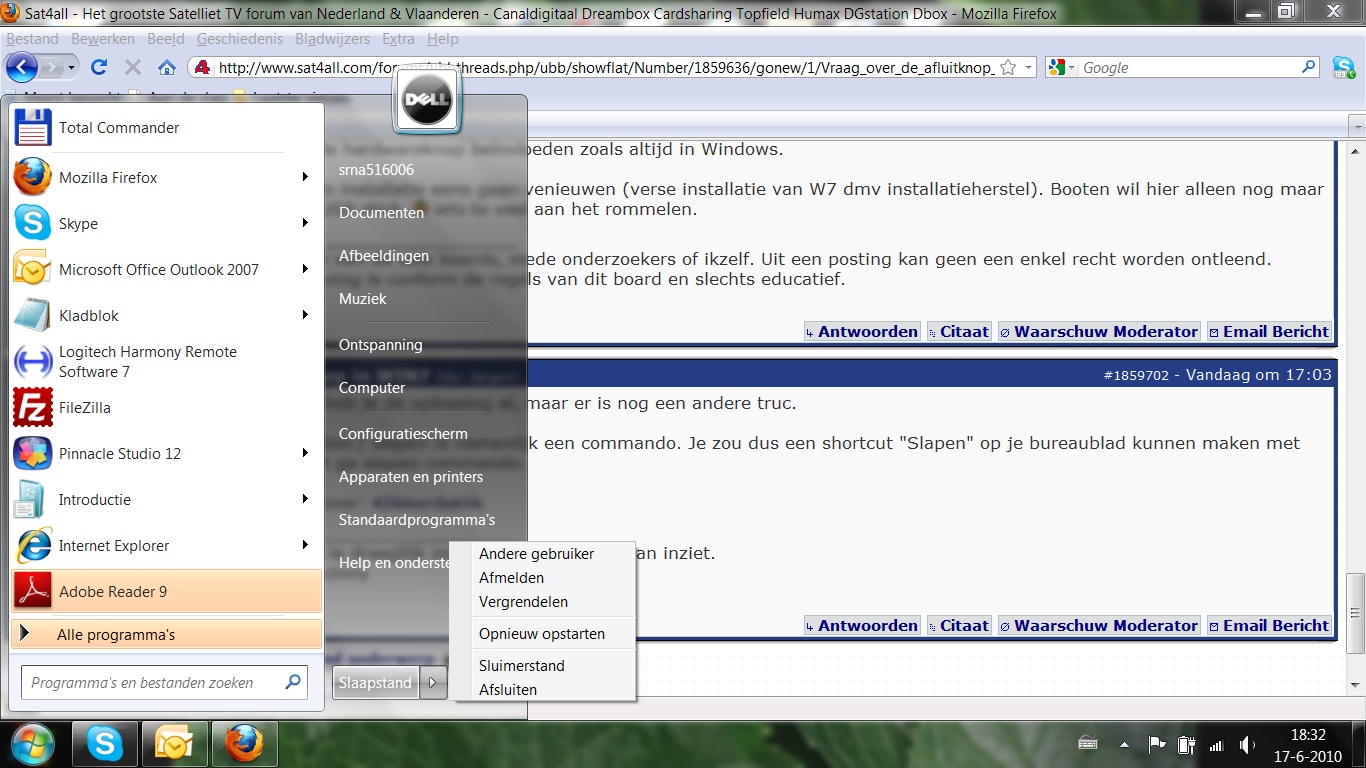
Task: Expand the Kladblok jump list arrow
Action: click(x=305, y=316)
